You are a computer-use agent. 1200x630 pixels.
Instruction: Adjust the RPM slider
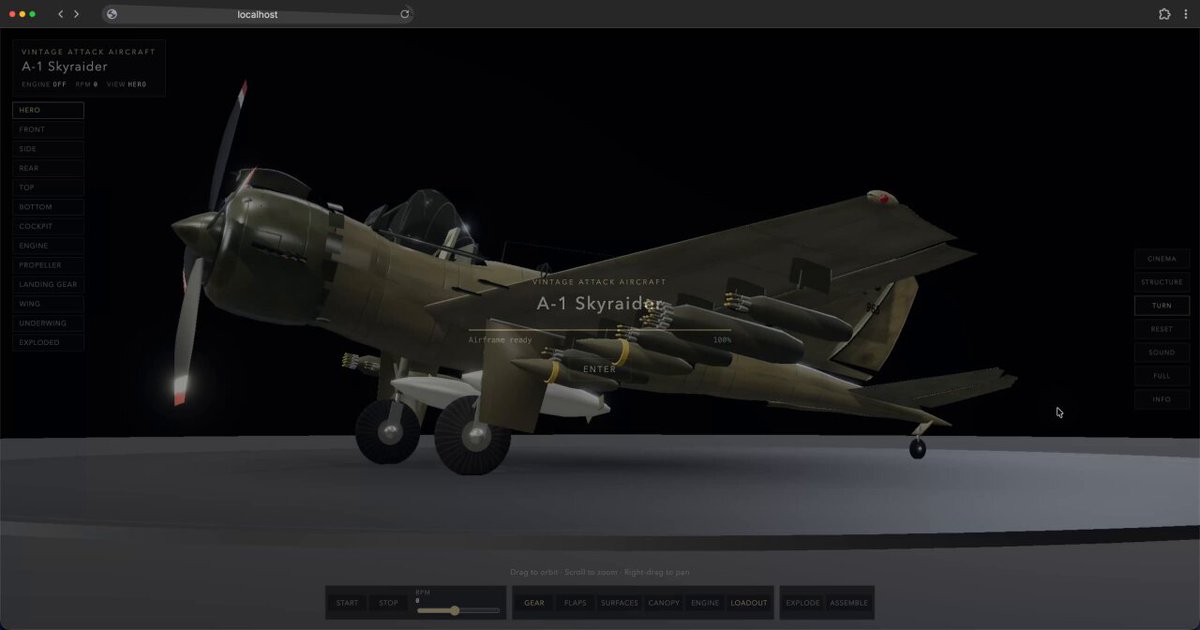coord(458,610)
